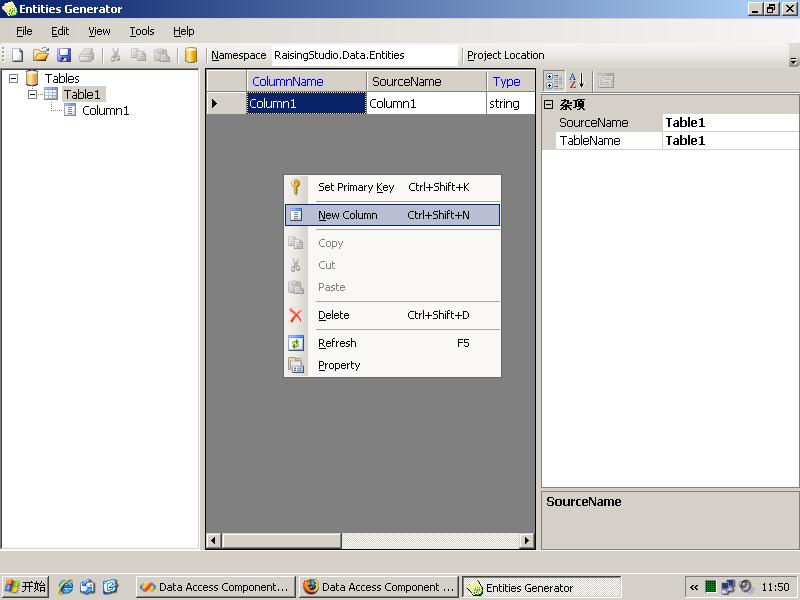This screenshot has width=800, height=600.
Task: Switch property grid to Categorized view
Action: click(x=553, y=81)
